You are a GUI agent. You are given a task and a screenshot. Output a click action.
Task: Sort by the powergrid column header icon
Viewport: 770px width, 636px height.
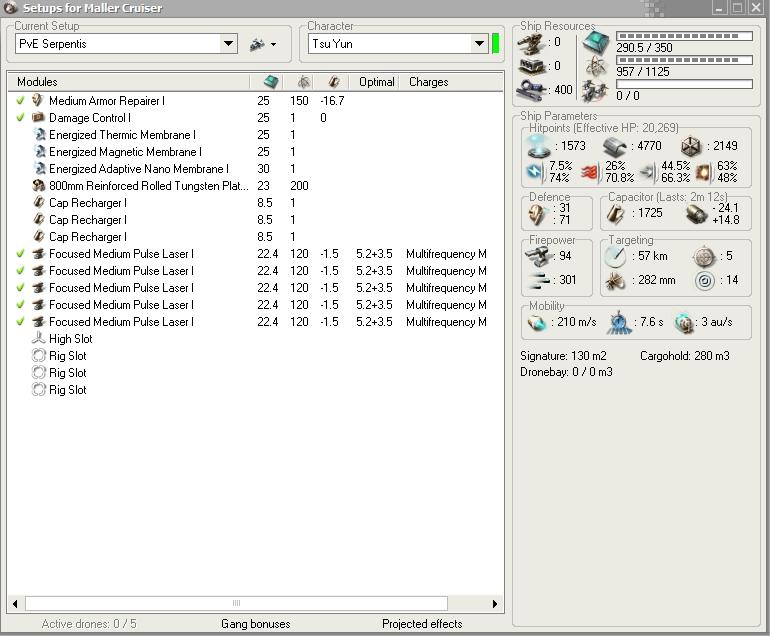pos(303,82)
